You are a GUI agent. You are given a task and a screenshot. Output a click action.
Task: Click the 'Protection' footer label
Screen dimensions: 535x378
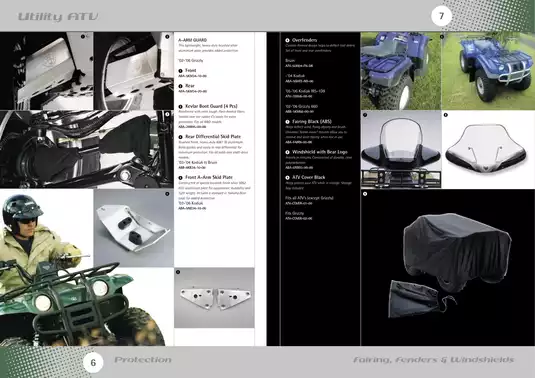coord(143,360)
